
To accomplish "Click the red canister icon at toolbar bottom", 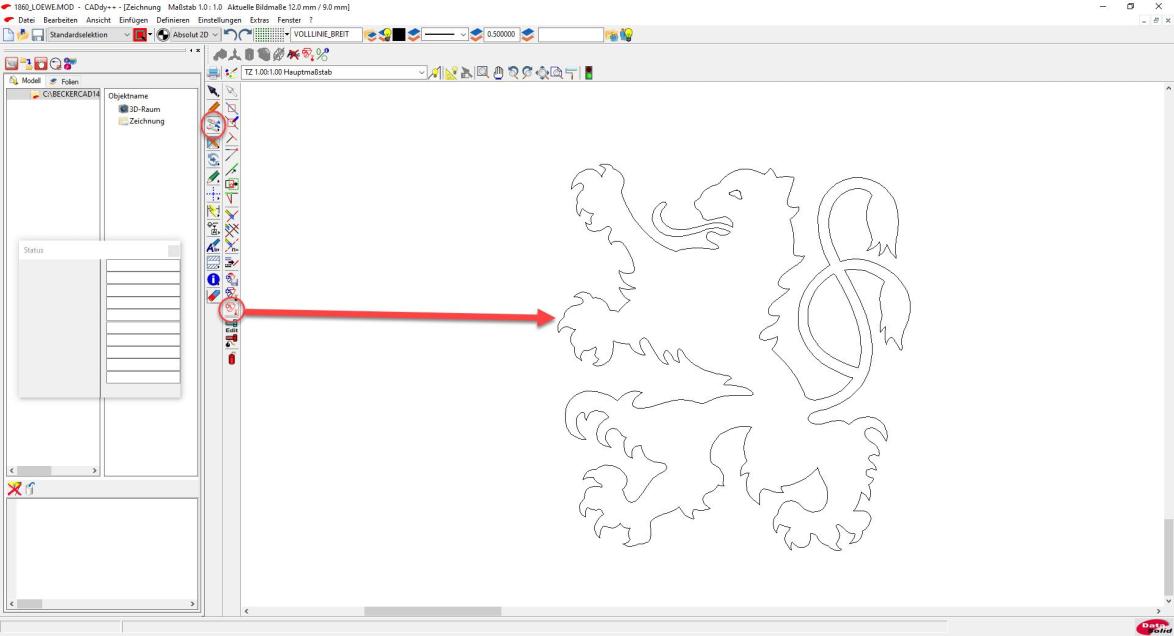I will click(x=231, y=359).
